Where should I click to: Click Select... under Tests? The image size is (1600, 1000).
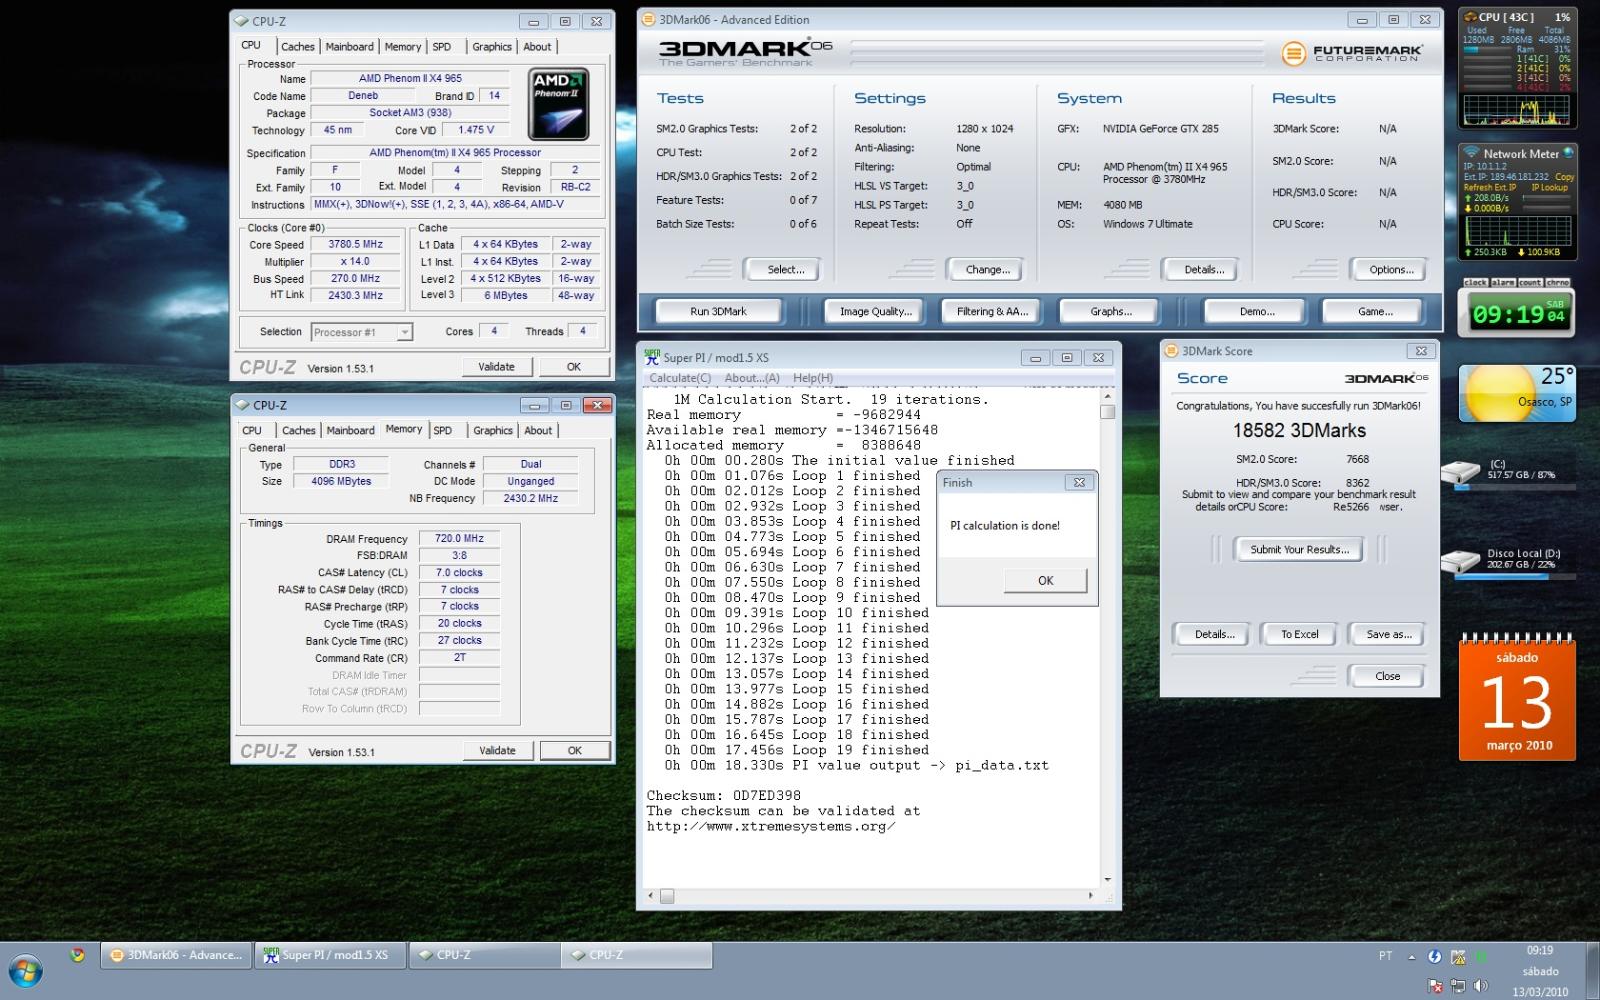[x=785, y=269]
